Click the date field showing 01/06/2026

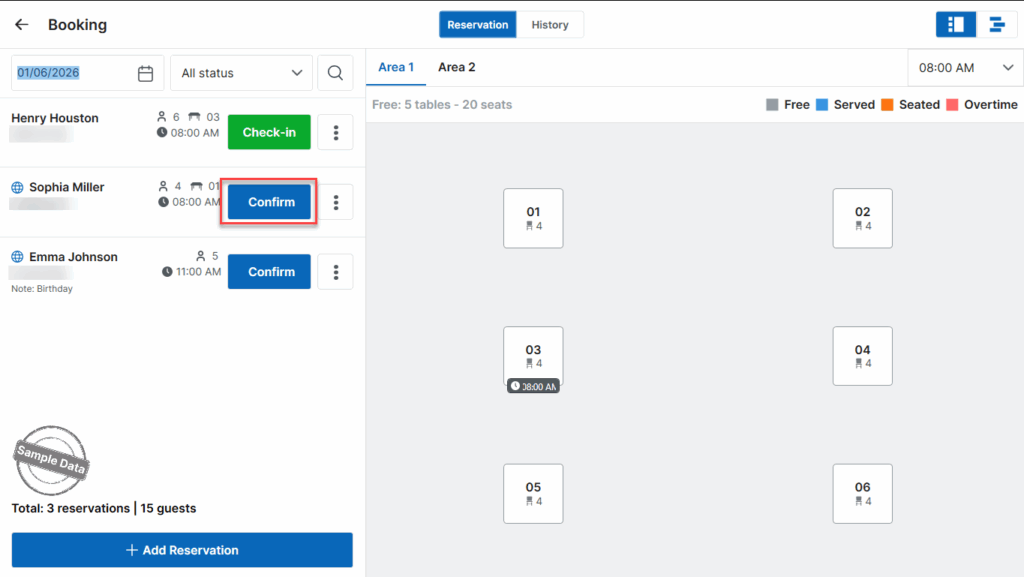click(70, 73)
